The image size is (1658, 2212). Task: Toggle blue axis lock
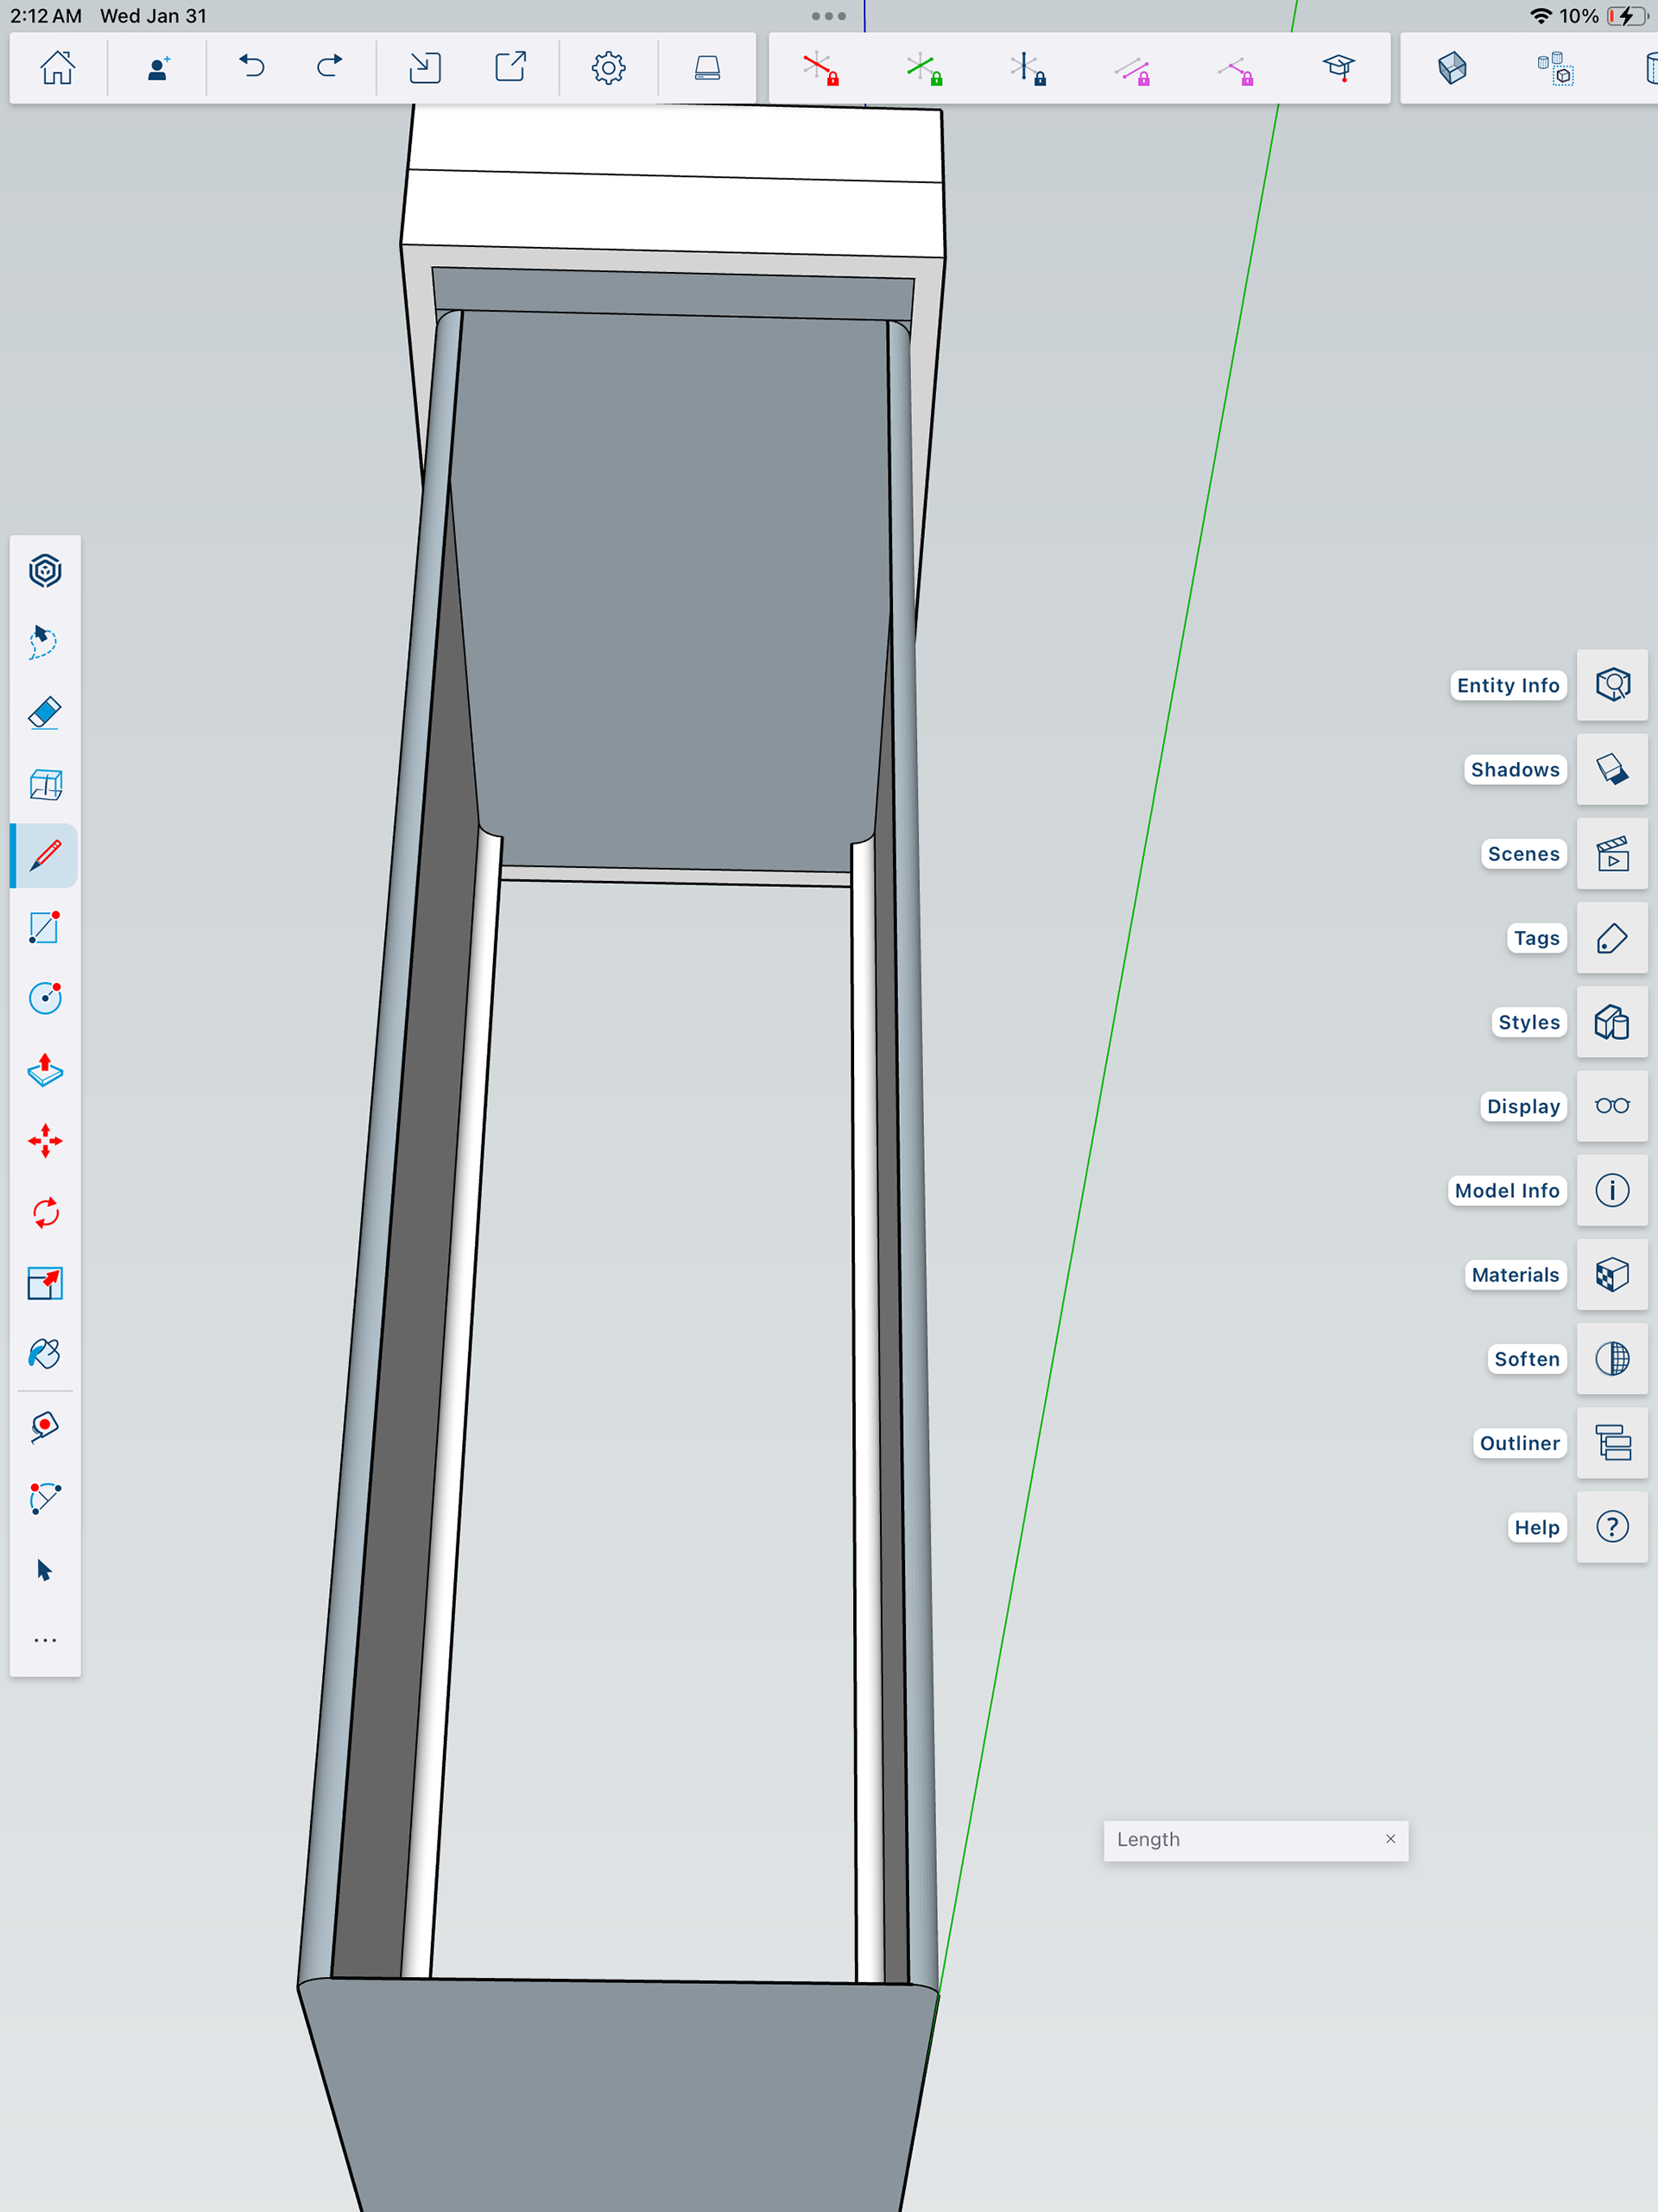(1027, 69)
